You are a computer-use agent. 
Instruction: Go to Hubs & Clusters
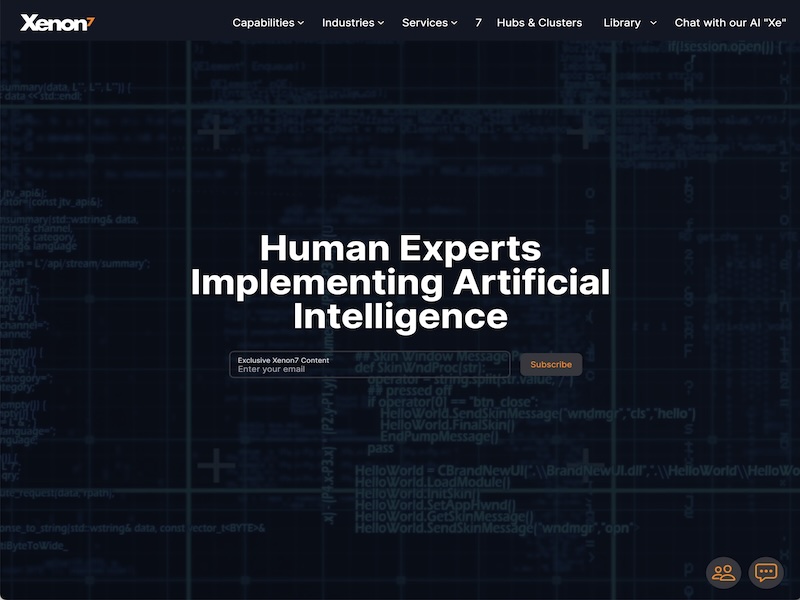(x=539, y=22)
